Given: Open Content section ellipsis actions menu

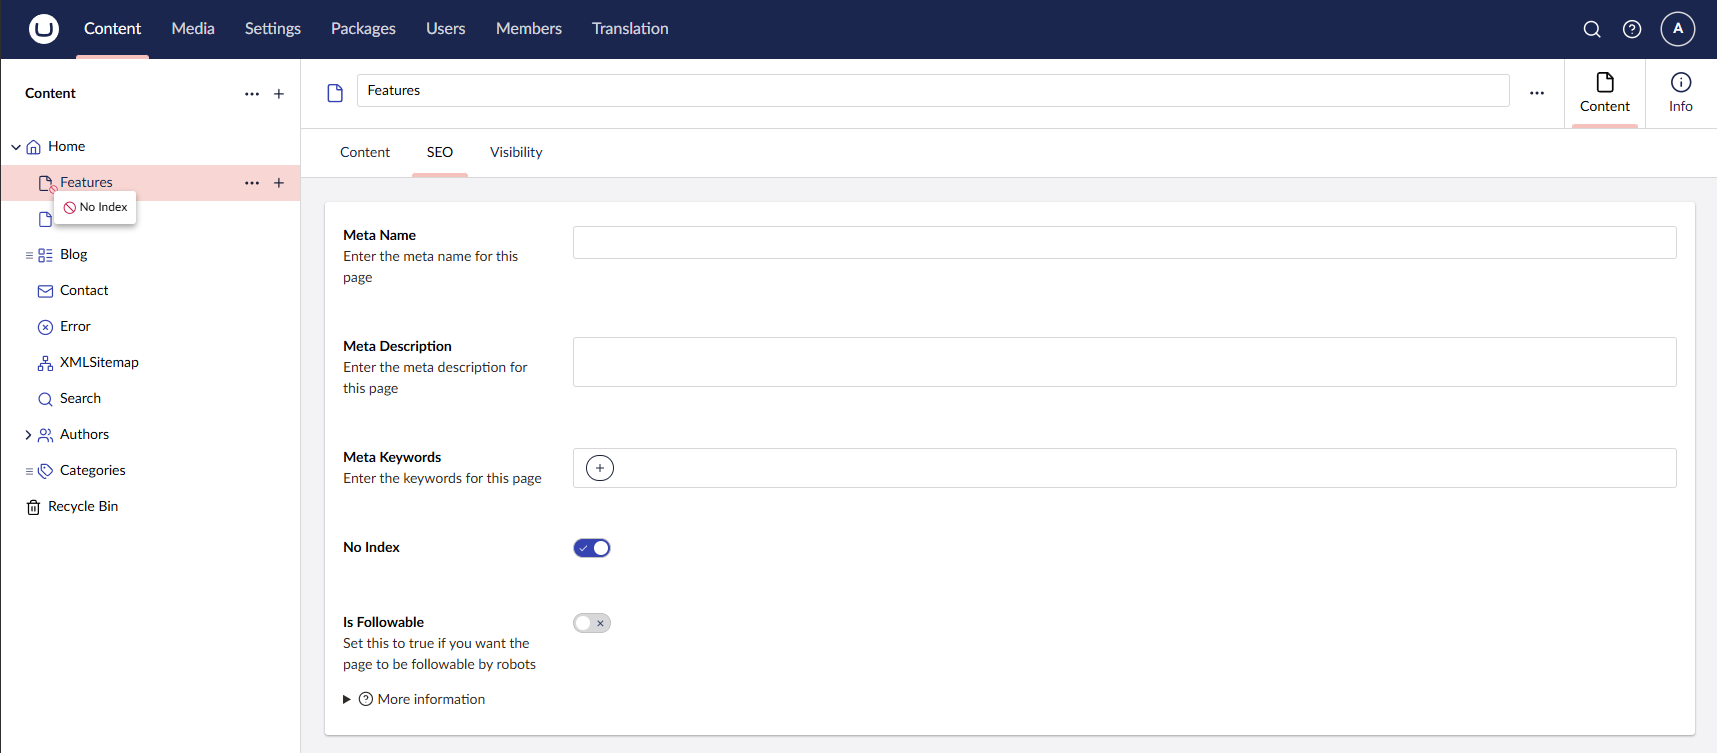Looking at the screenshot, I should pos(252,94).
